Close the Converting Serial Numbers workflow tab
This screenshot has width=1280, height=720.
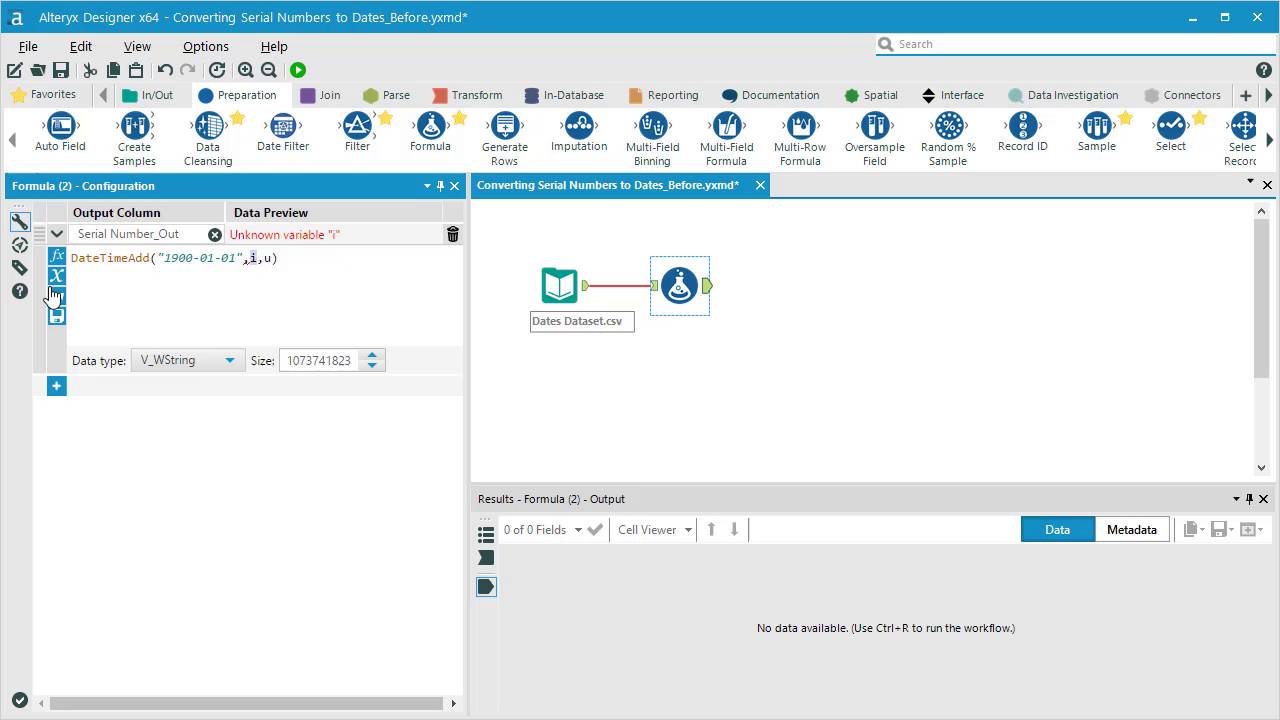(x=760, y=185)
